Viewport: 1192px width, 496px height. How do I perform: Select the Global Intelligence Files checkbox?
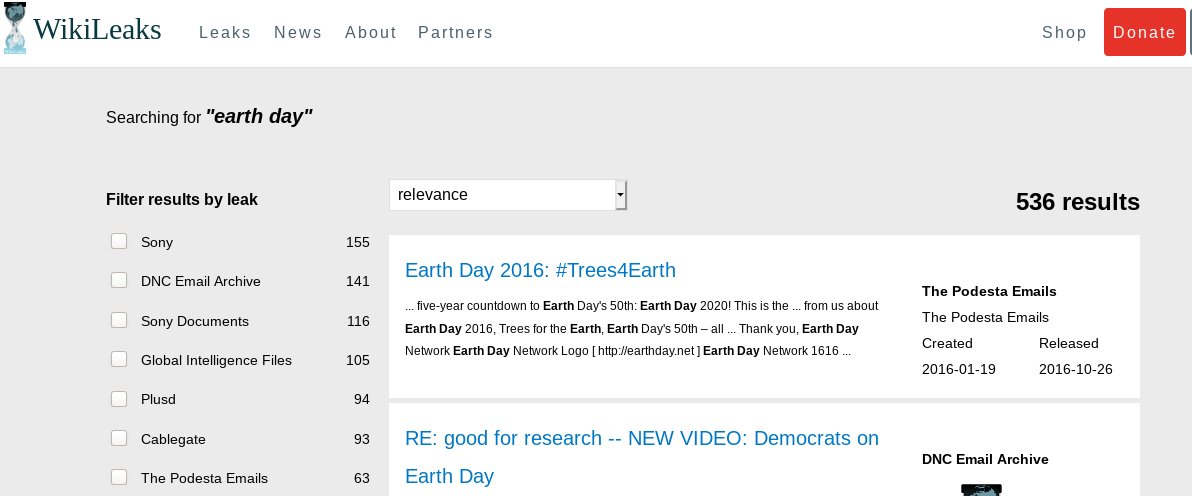point(119,358)
